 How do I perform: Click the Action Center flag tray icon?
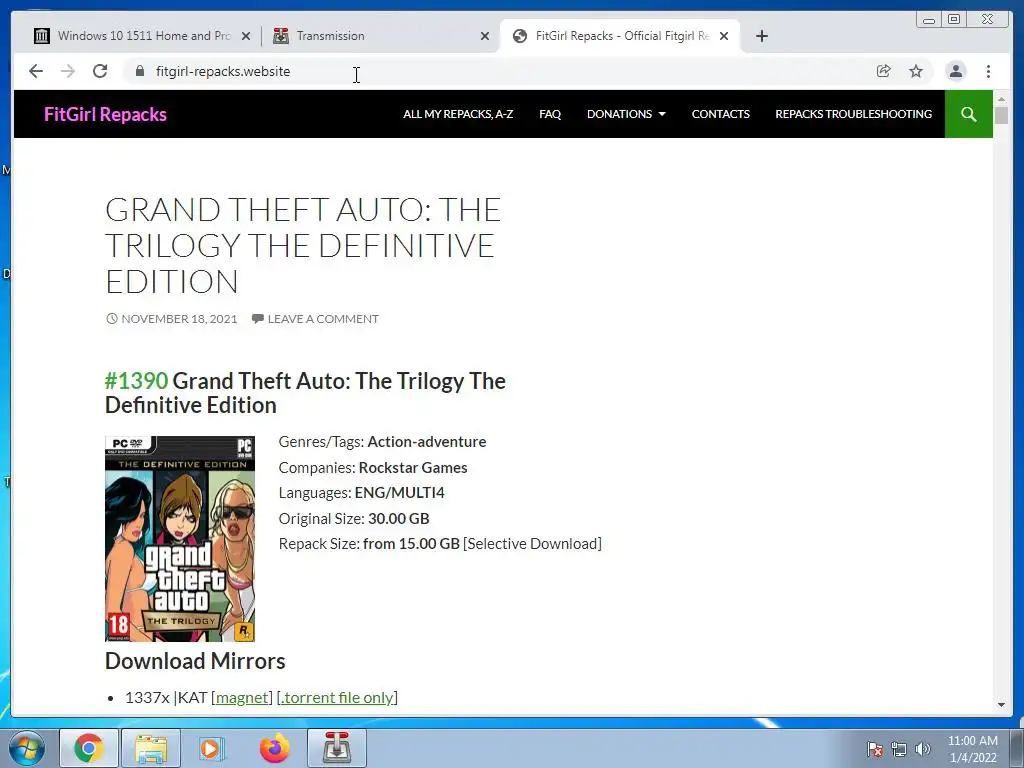pyautogui.click(x=874, y=749)
